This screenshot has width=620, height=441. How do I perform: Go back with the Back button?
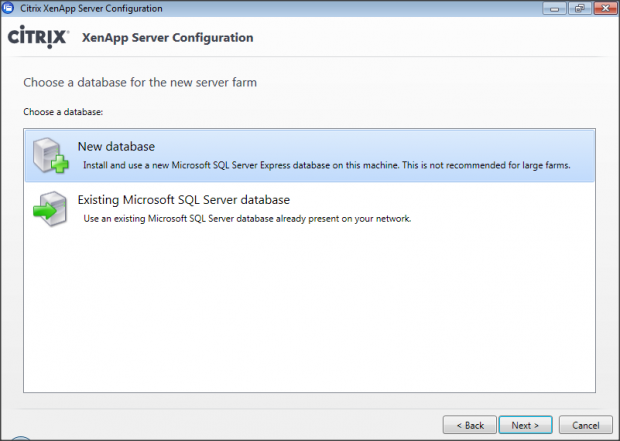(469, 425)
